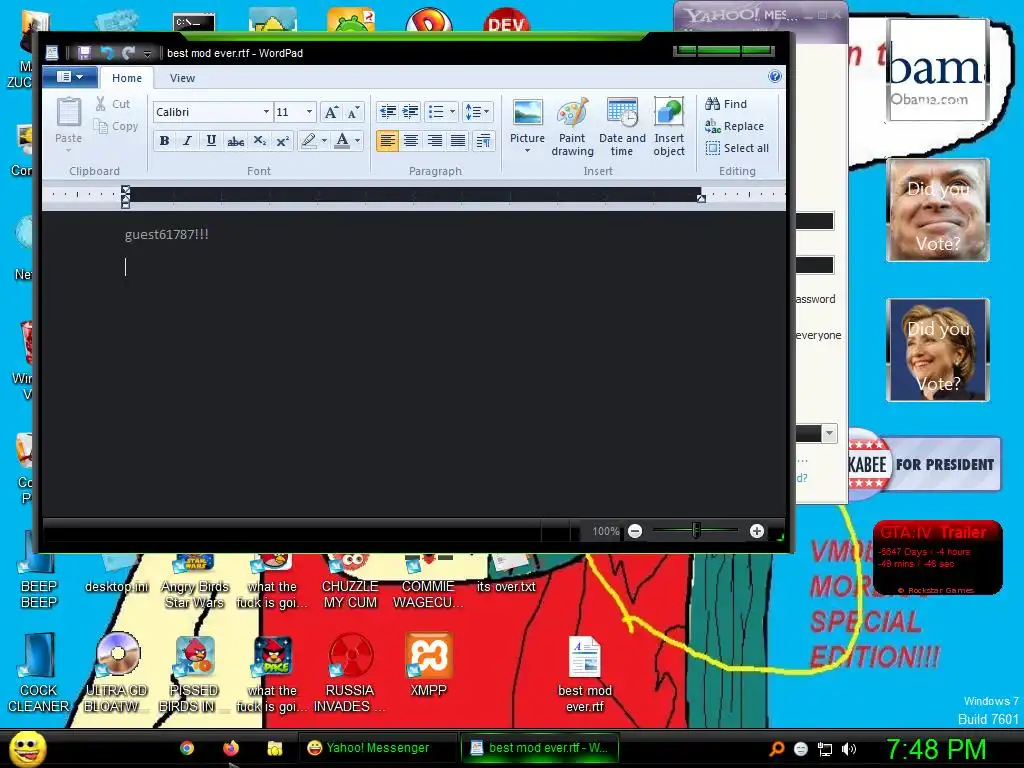
Task: Switch to Yahoo! Messenger taskbar button
Action: [x=377, y=748]
